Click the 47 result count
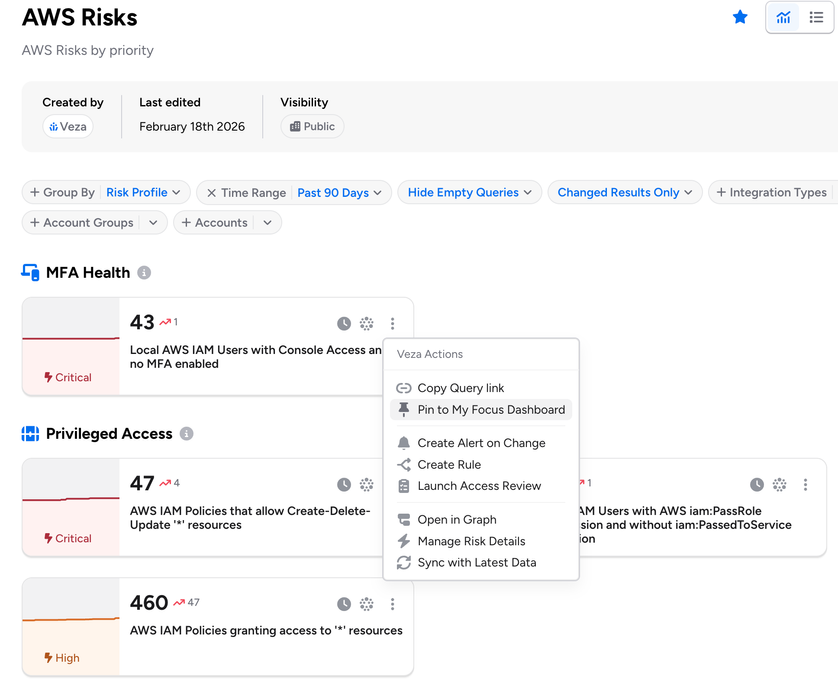Screen dimensions: 838x688 142,484
